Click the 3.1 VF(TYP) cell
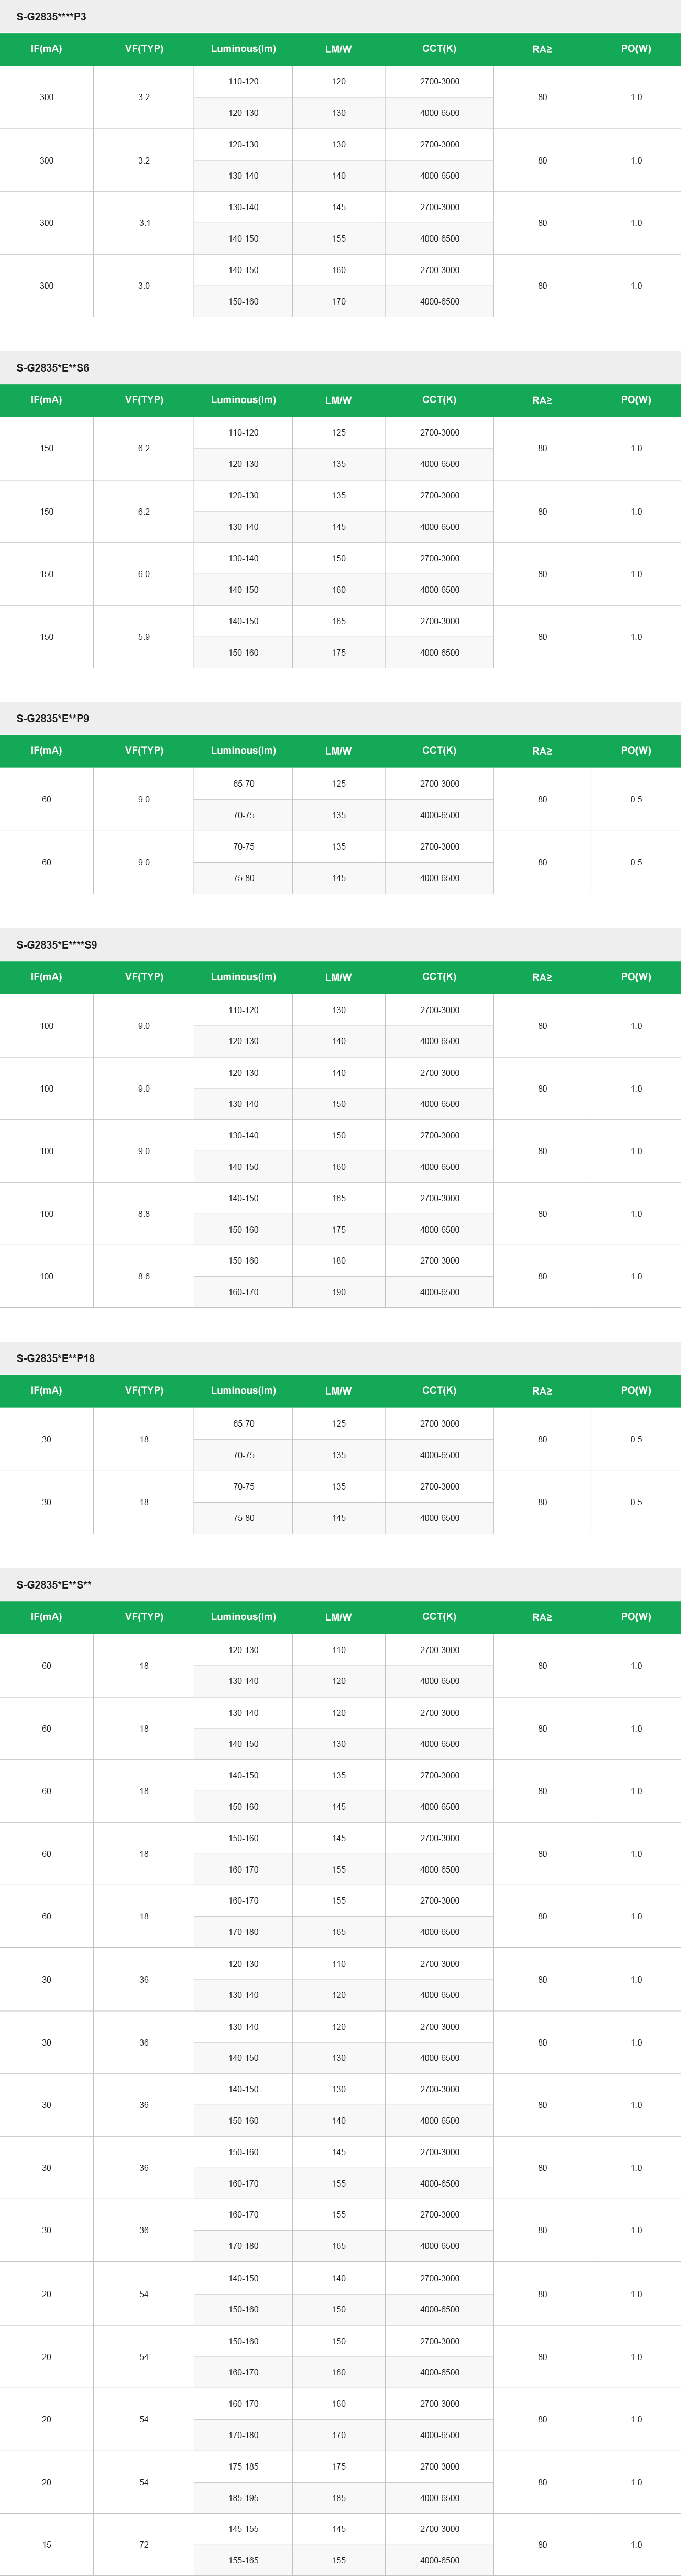Screen dimensions: 681x2576 [x=144, y=223]
